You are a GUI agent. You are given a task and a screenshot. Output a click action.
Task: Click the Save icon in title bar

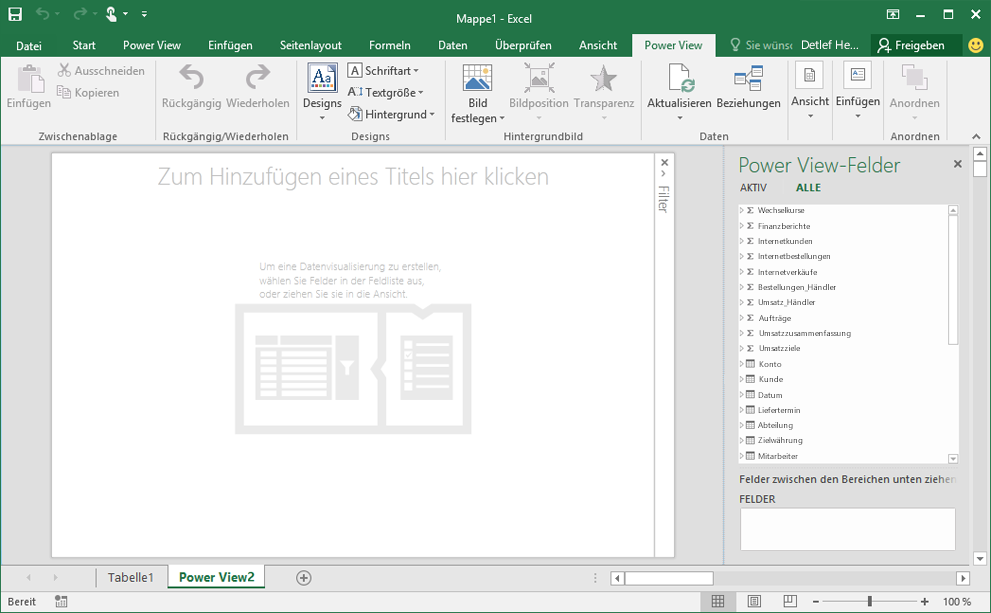[x=15, y=14]
